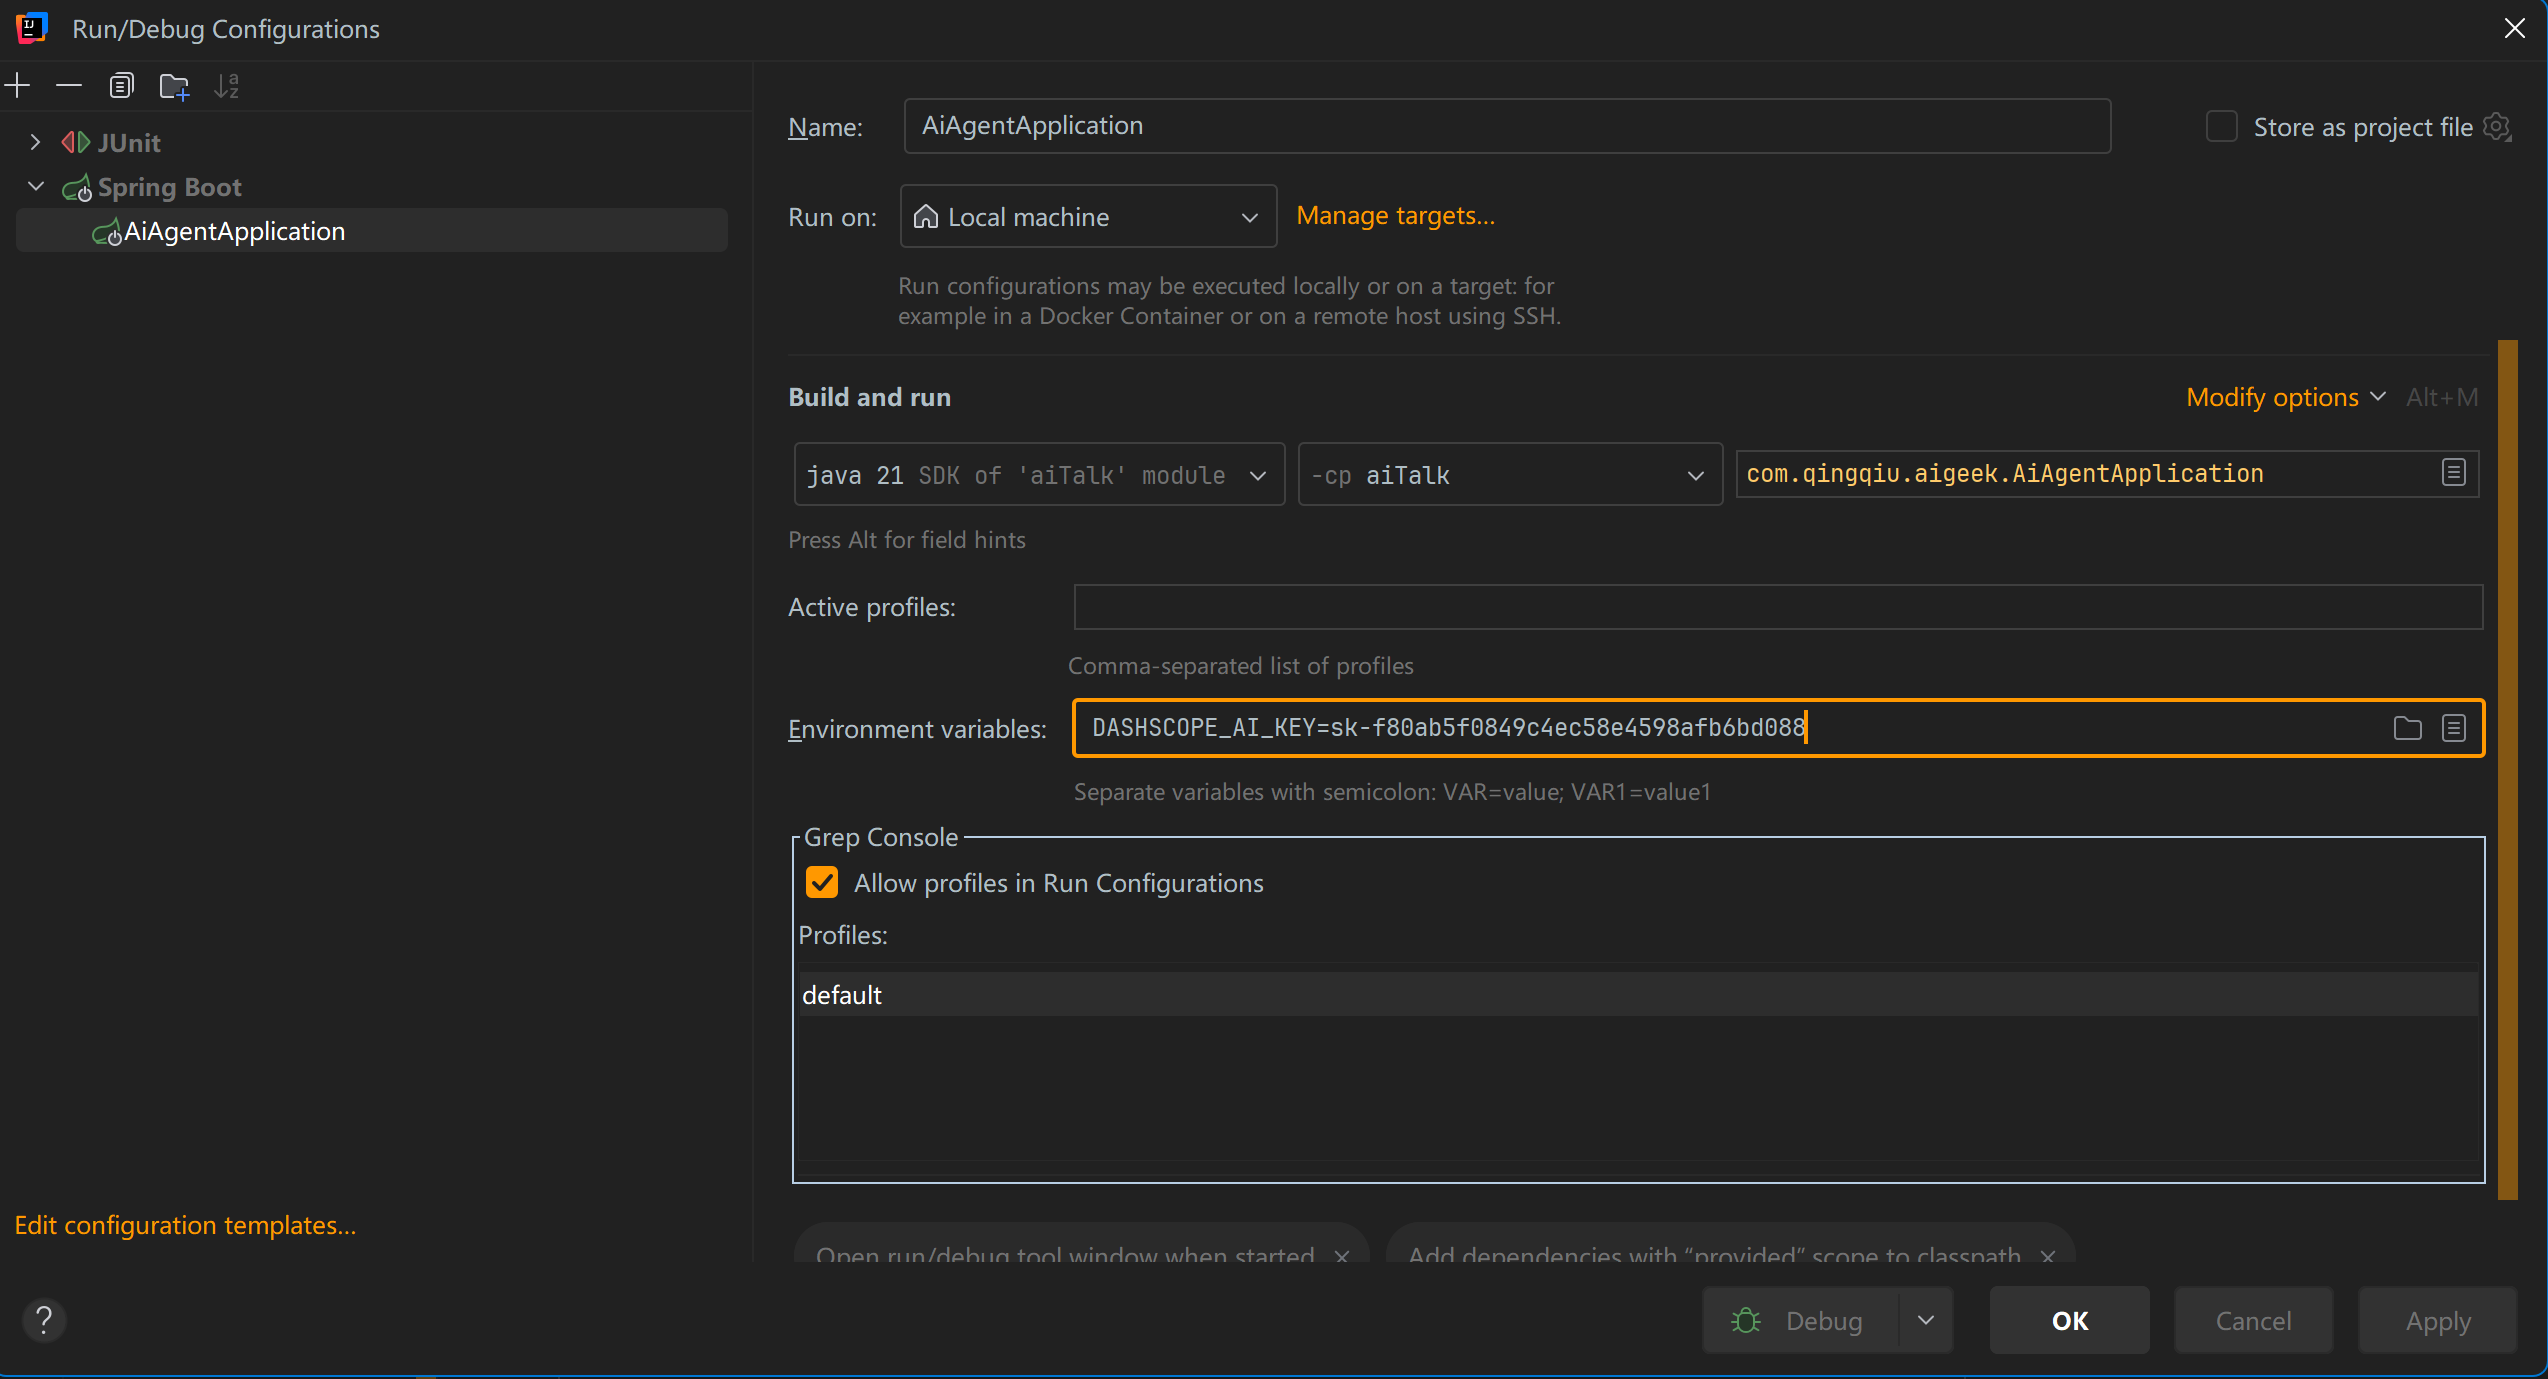Click the Copy Configuration icon
The image size is (2548, 1379).
click(121, 86)
